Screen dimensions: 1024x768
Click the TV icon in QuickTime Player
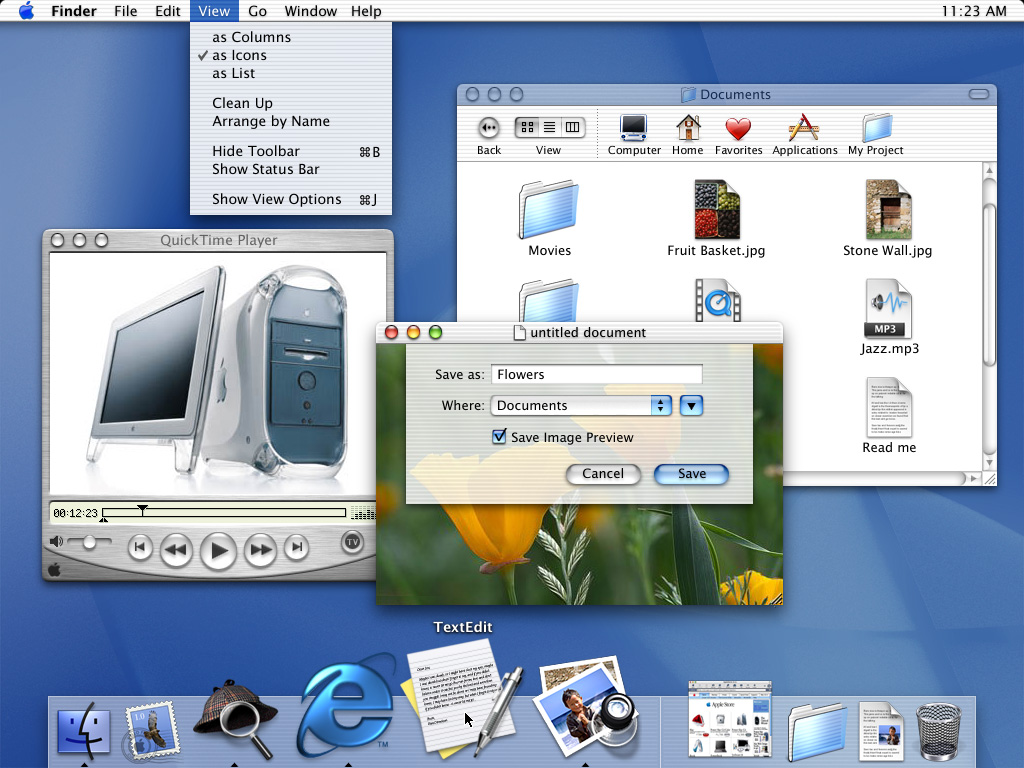351,543
